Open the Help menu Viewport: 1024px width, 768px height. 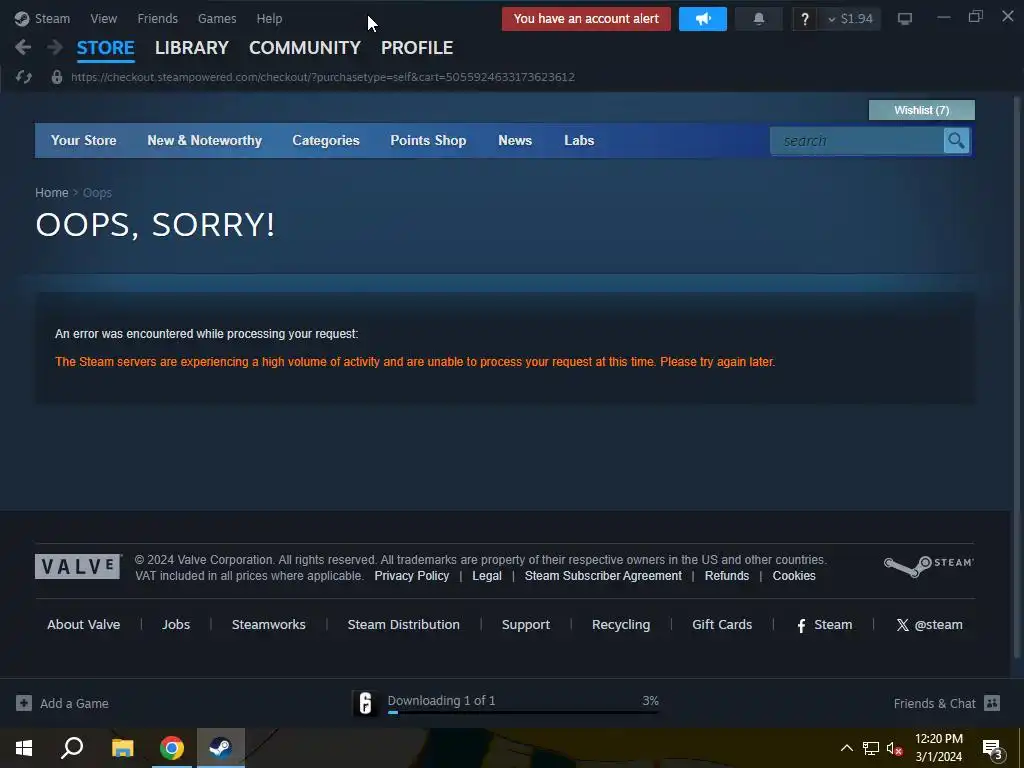[269, 18]
